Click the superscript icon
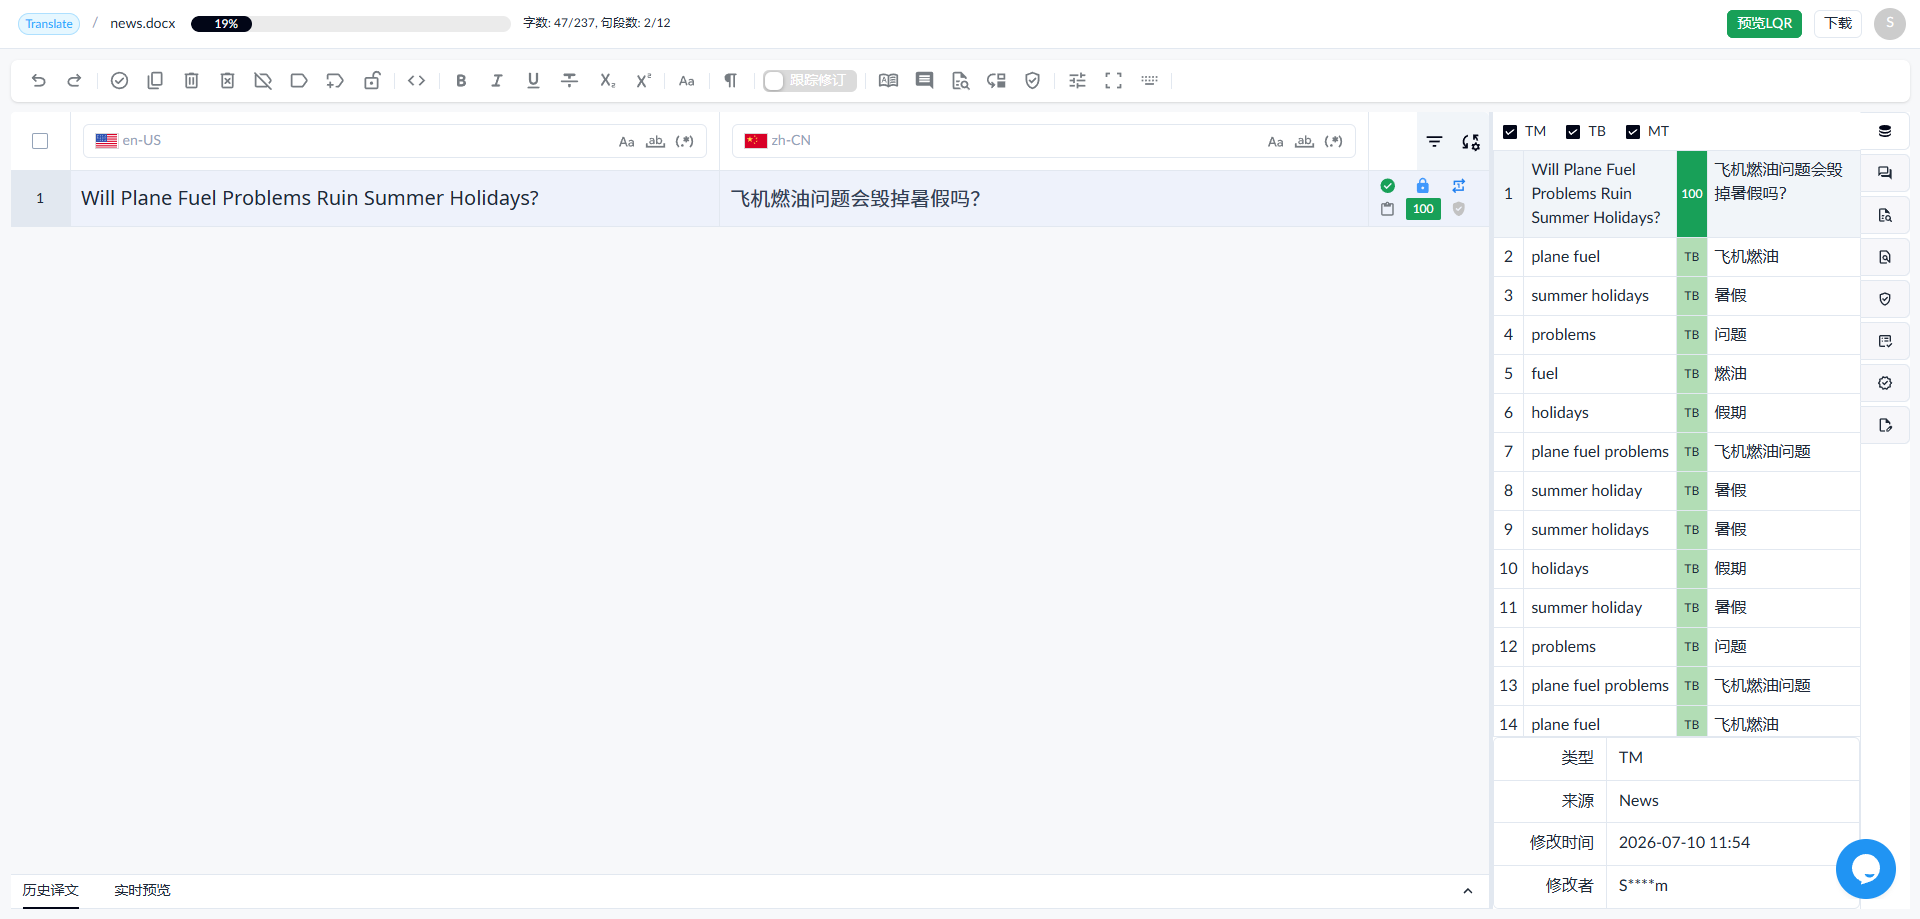Screen dimensions: 1920x919 (x=644, y=81)
